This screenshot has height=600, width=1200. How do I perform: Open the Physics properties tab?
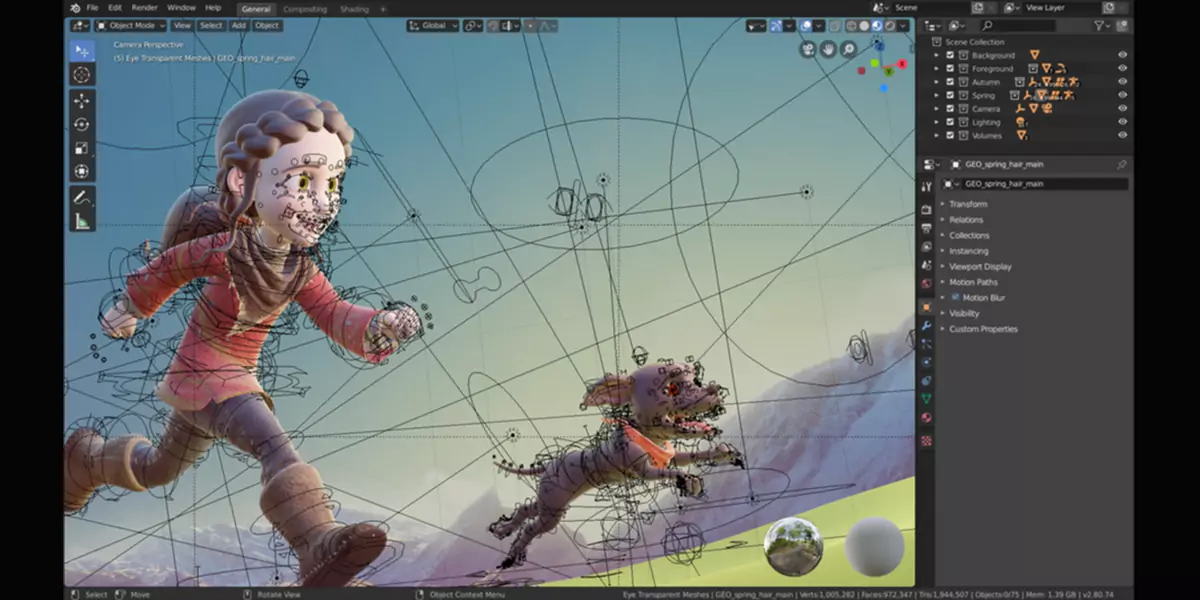926,362
